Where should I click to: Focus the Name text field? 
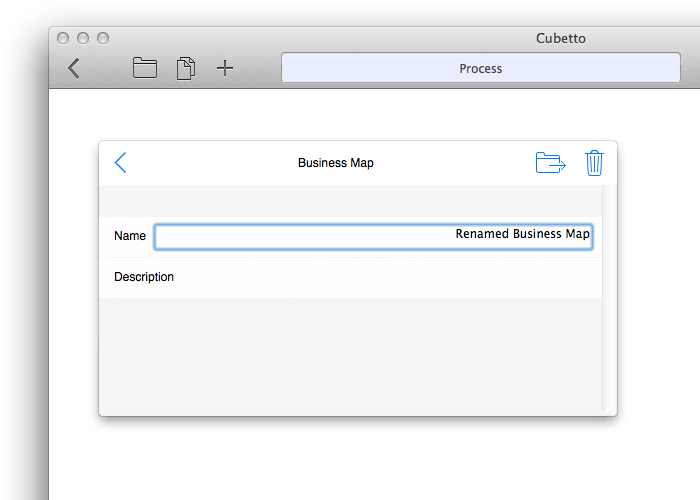373,237
